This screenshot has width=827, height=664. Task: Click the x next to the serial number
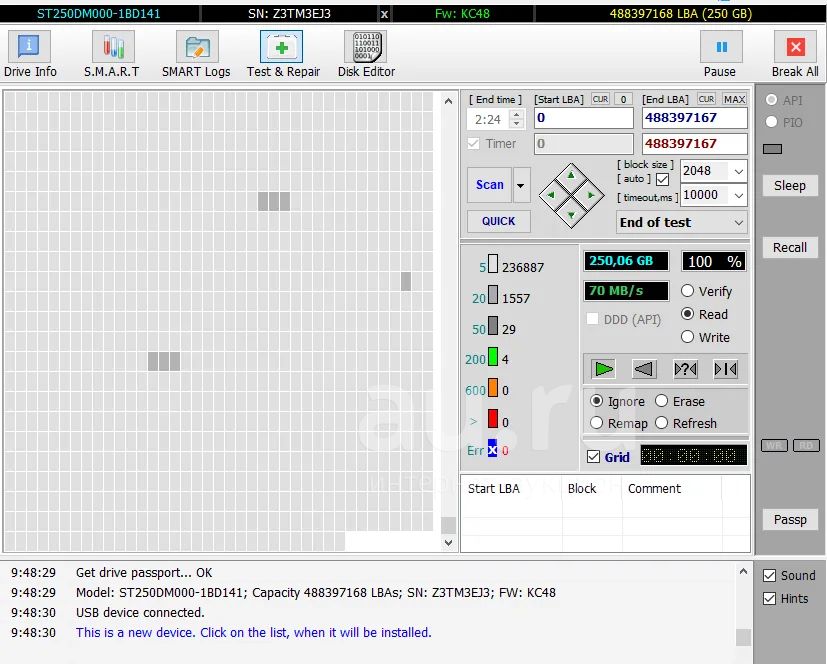(384, 14)
